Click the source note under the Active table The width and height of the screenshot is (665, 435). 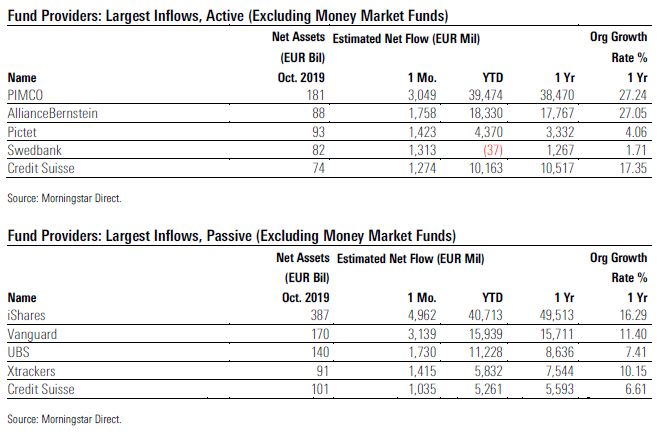click(64, 197)
